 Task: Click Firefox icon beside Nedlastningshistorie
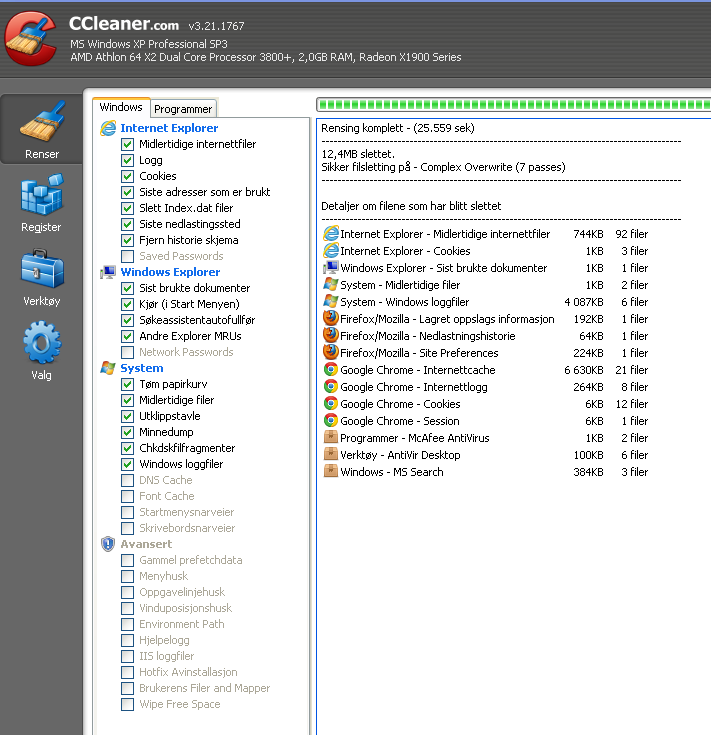click(x=331, y=335)
